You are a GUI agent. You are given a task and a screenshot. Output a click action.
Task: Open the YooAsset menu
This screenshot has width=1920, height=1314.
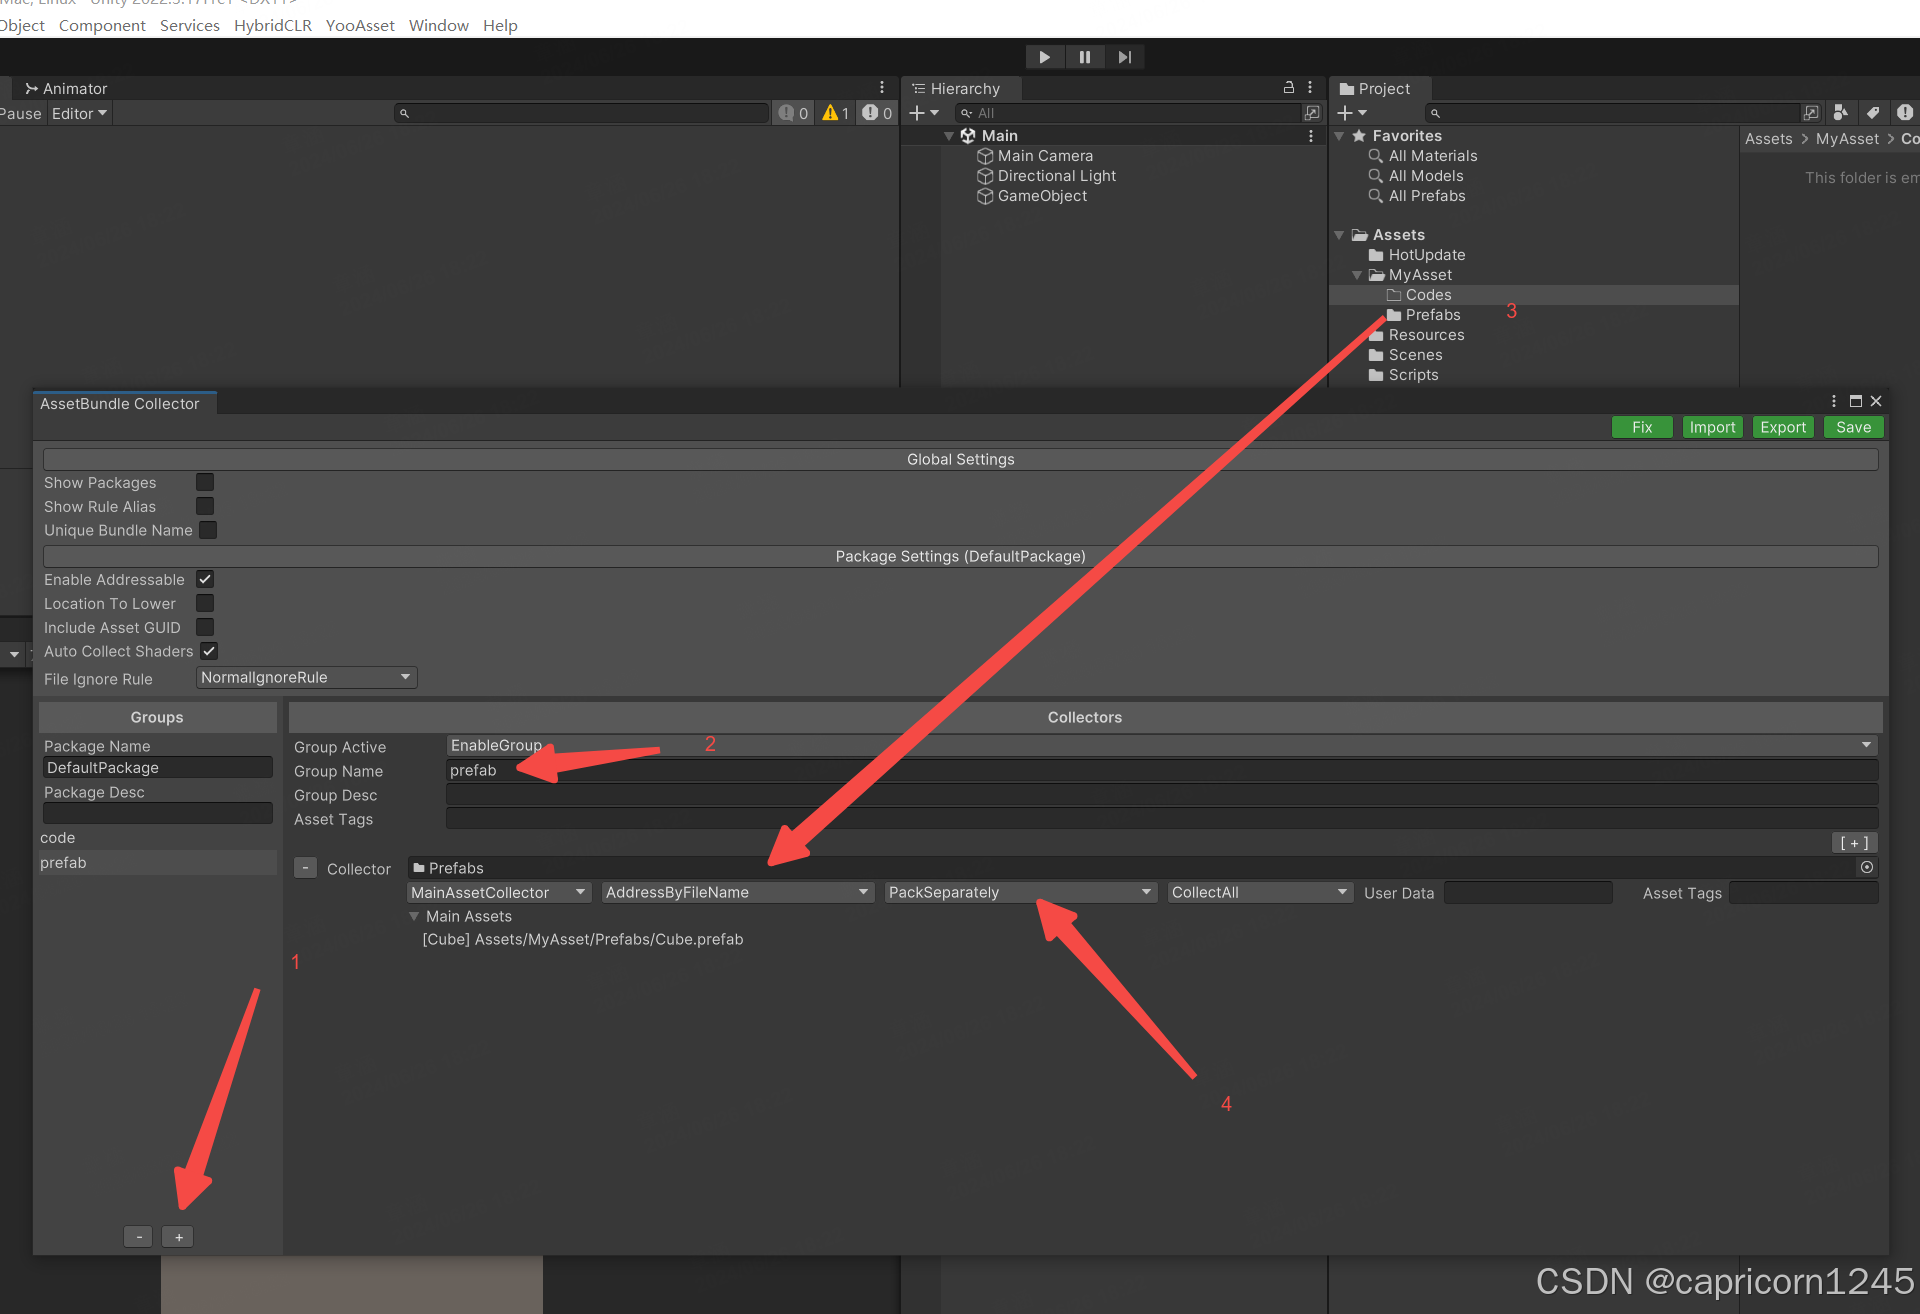point(360,25)
